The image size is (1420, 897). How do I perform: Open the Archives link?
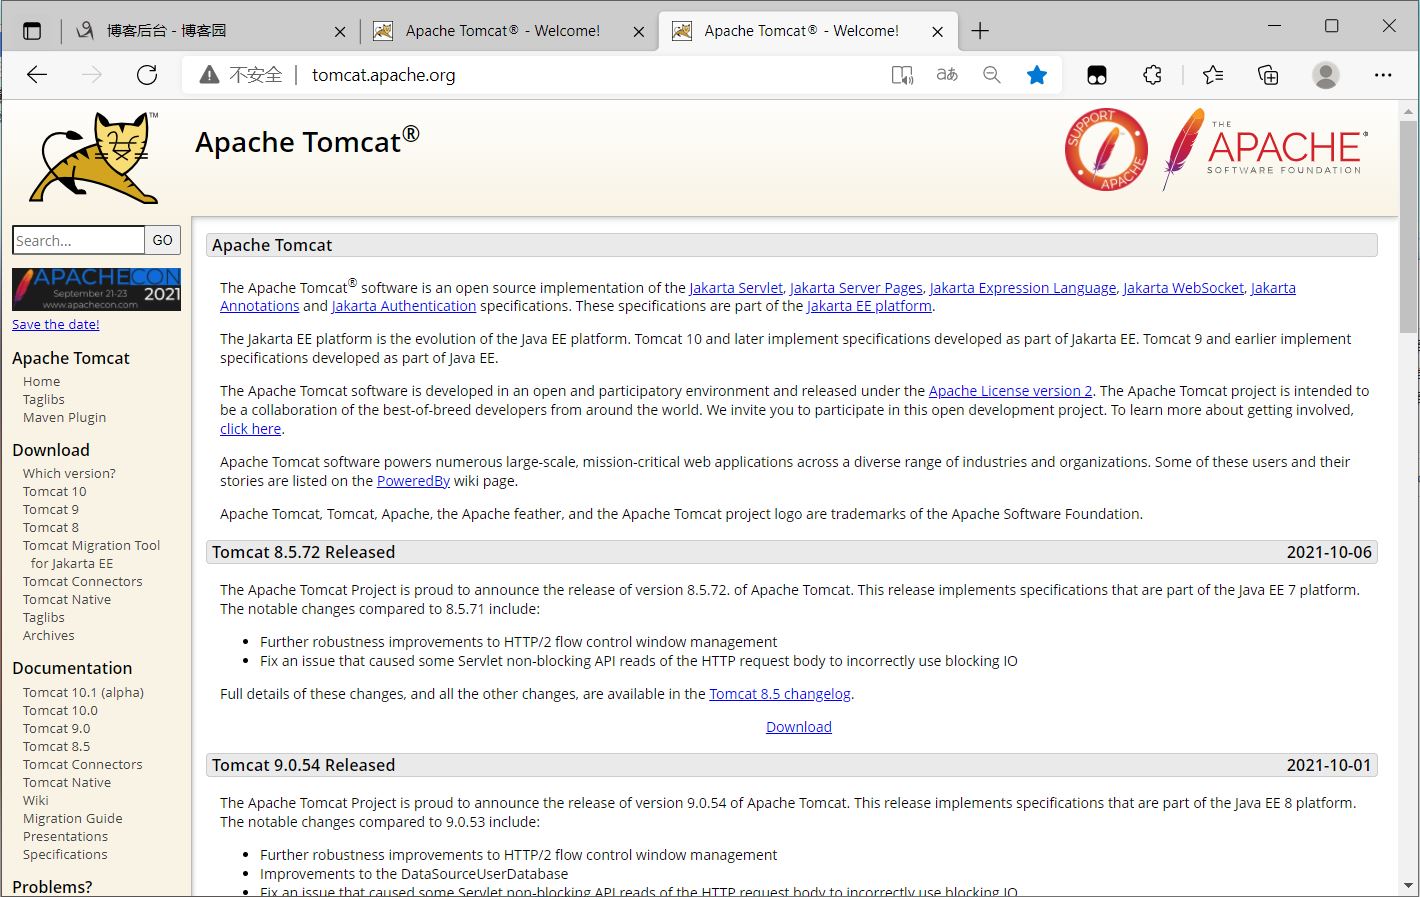tap(49, 635)
